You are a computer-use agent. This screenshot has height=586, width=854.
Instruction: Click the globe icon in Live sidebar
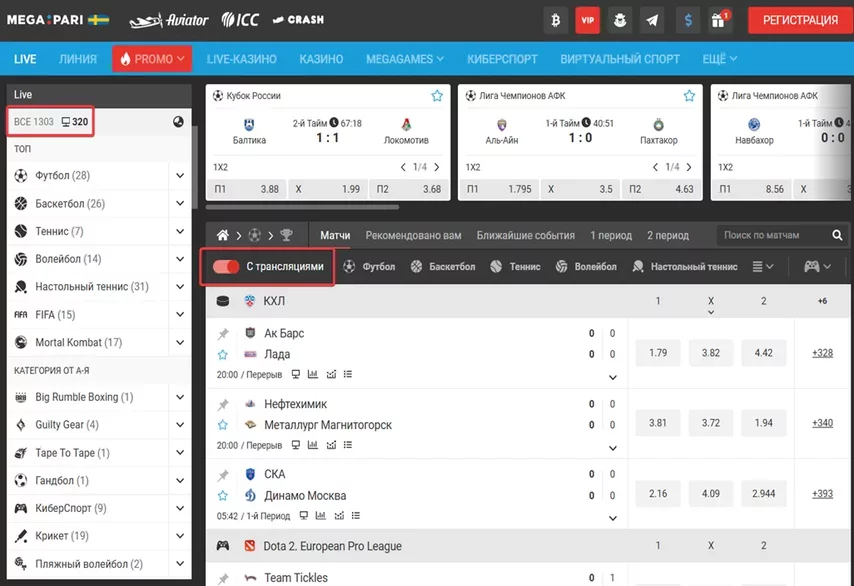(178, 122)
